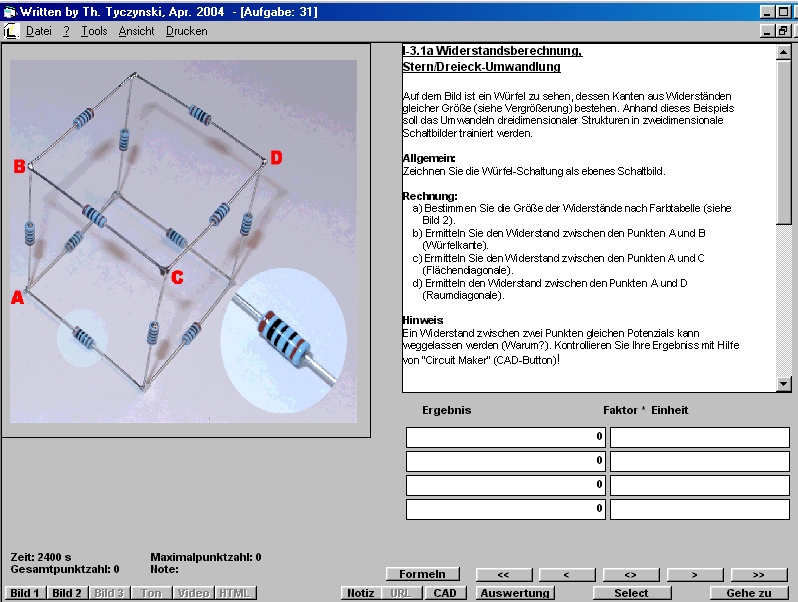Start the Auswertung evaluation
The image size is (798, 602).
point(514,593)
